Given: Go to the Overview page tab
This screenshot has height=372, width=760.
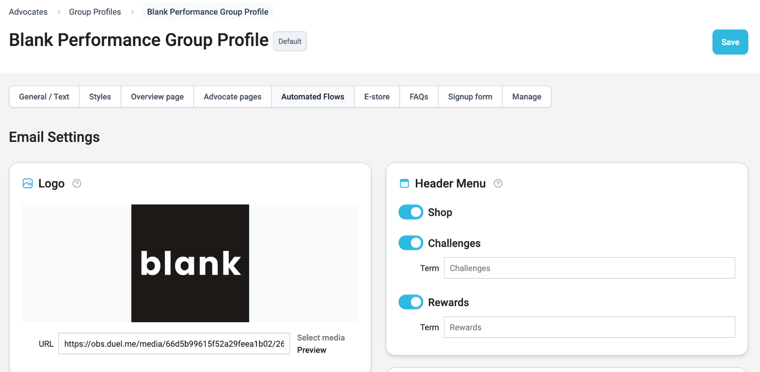Looking at the screenshot, I should [x=157, y=97].
